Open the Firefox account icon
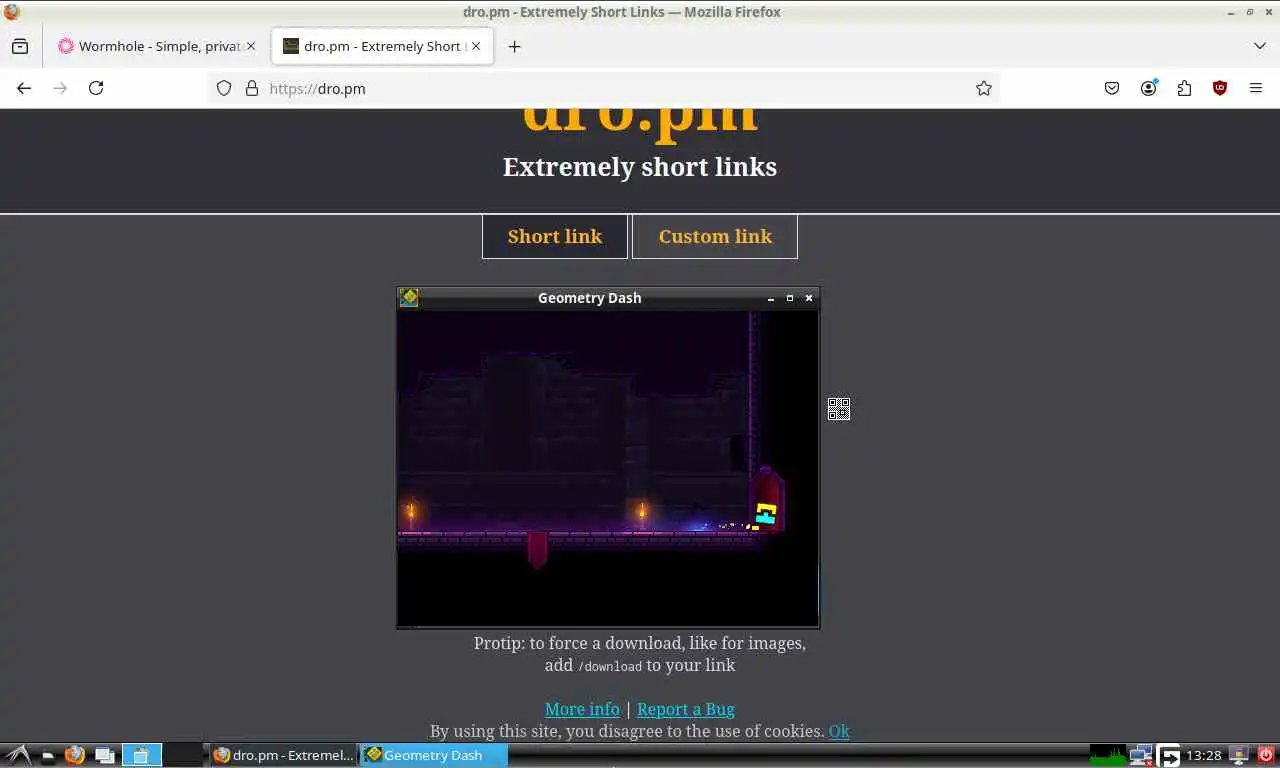 (1148, 88)
